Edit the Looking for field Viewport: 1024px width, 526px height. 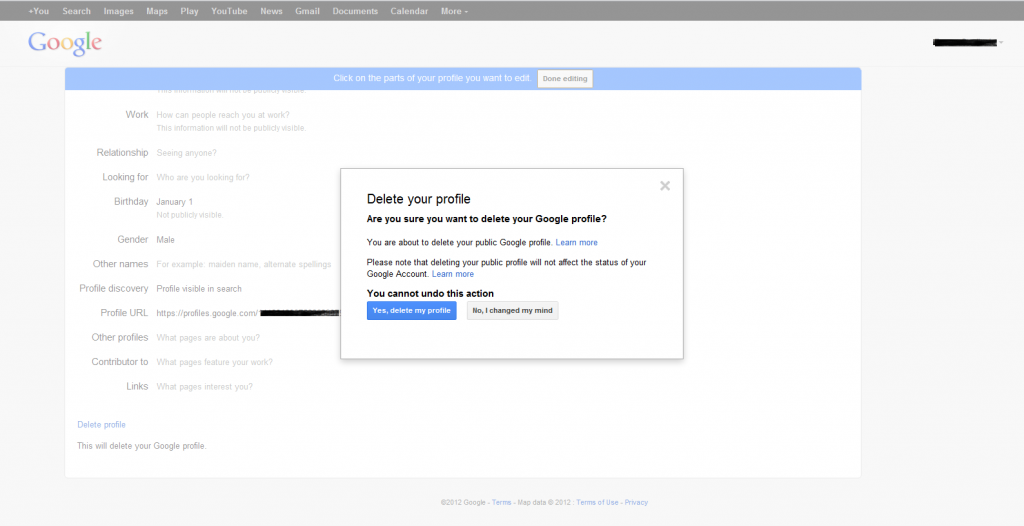point(202,177)
